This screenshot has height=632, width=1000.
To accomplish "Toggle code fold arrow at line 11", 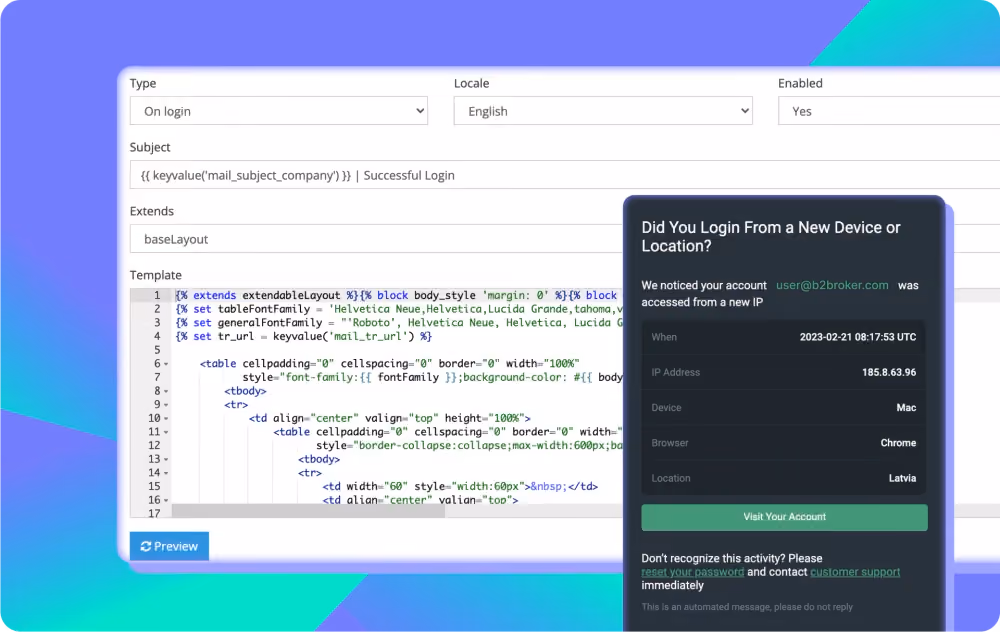I will pyautogui.click(x=166, y=432).
